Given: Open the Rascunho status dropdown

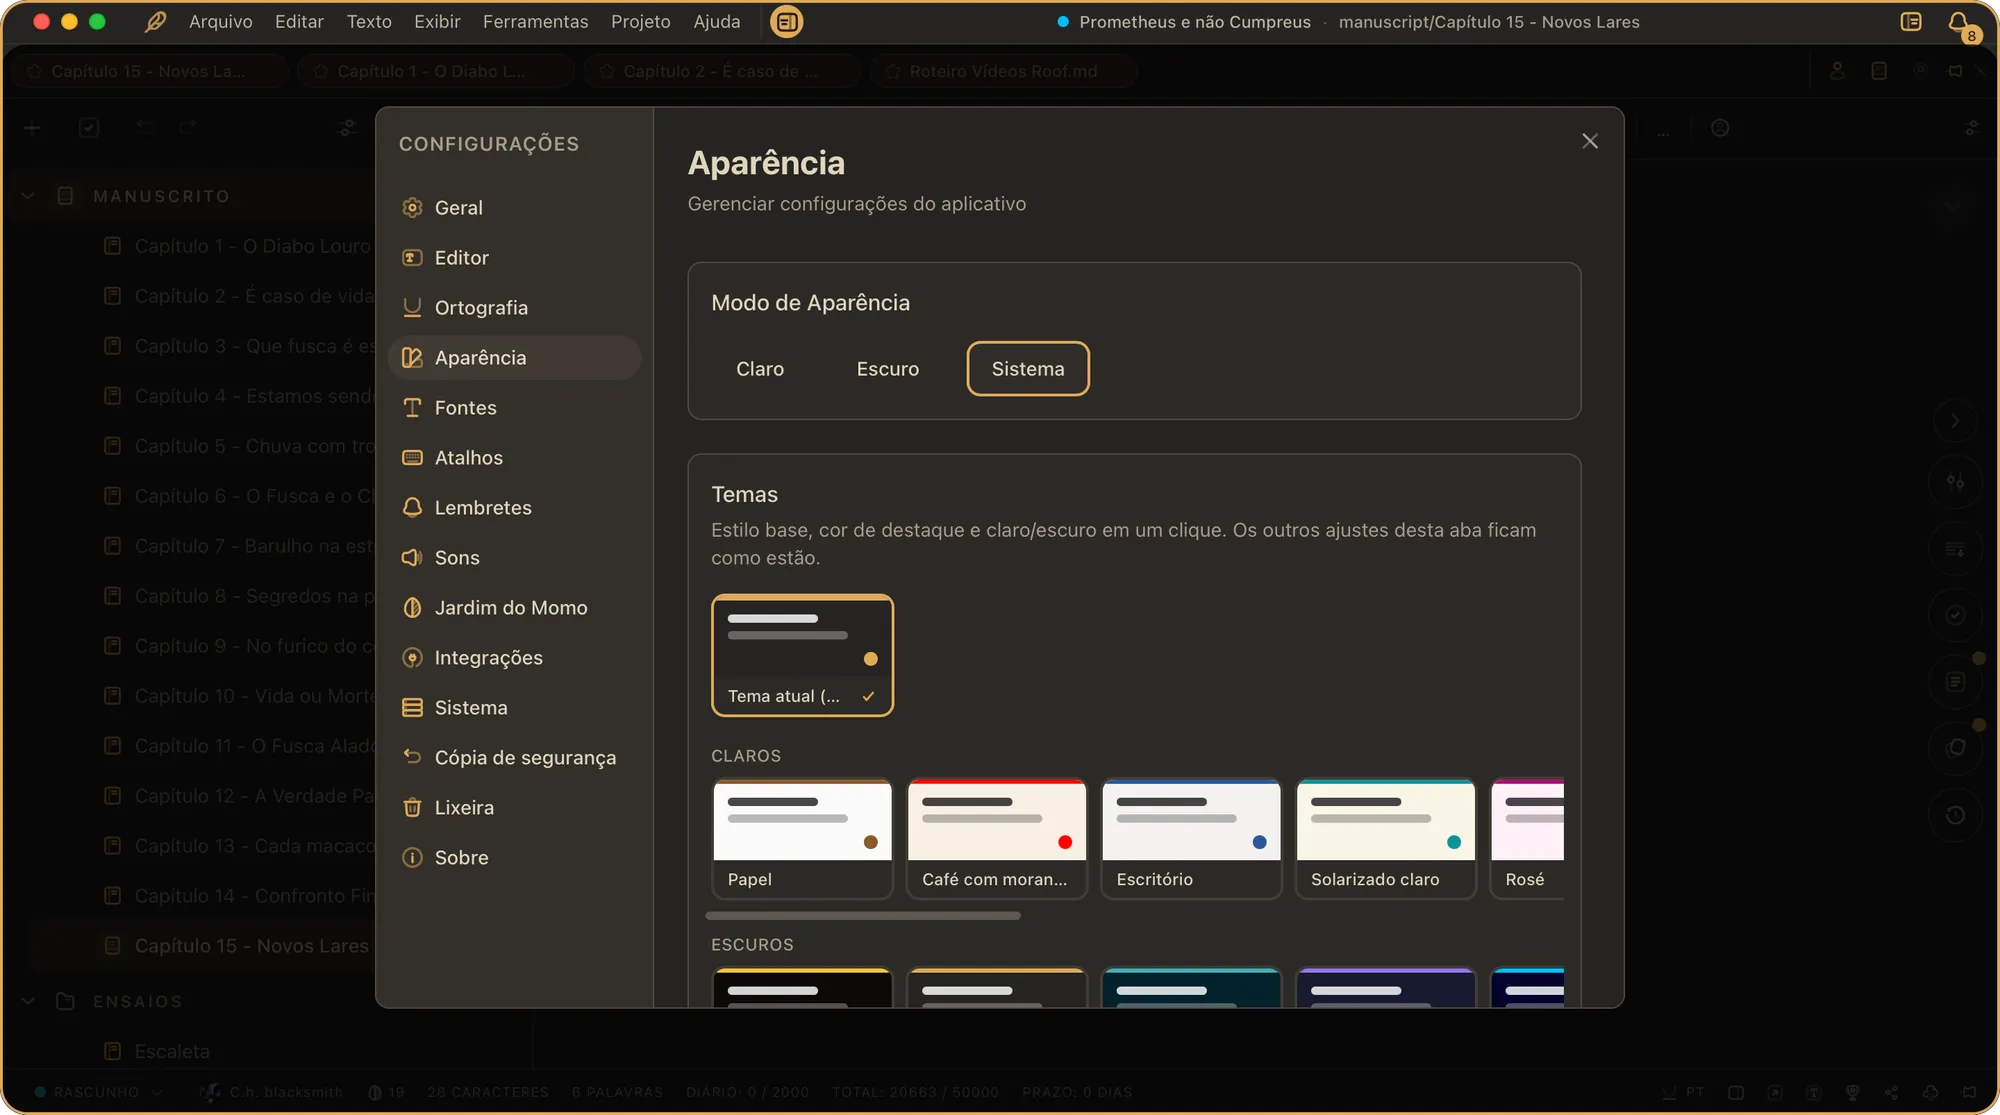Looking at the screenshot, I should pyautogui.click(x=98, y=1092).
